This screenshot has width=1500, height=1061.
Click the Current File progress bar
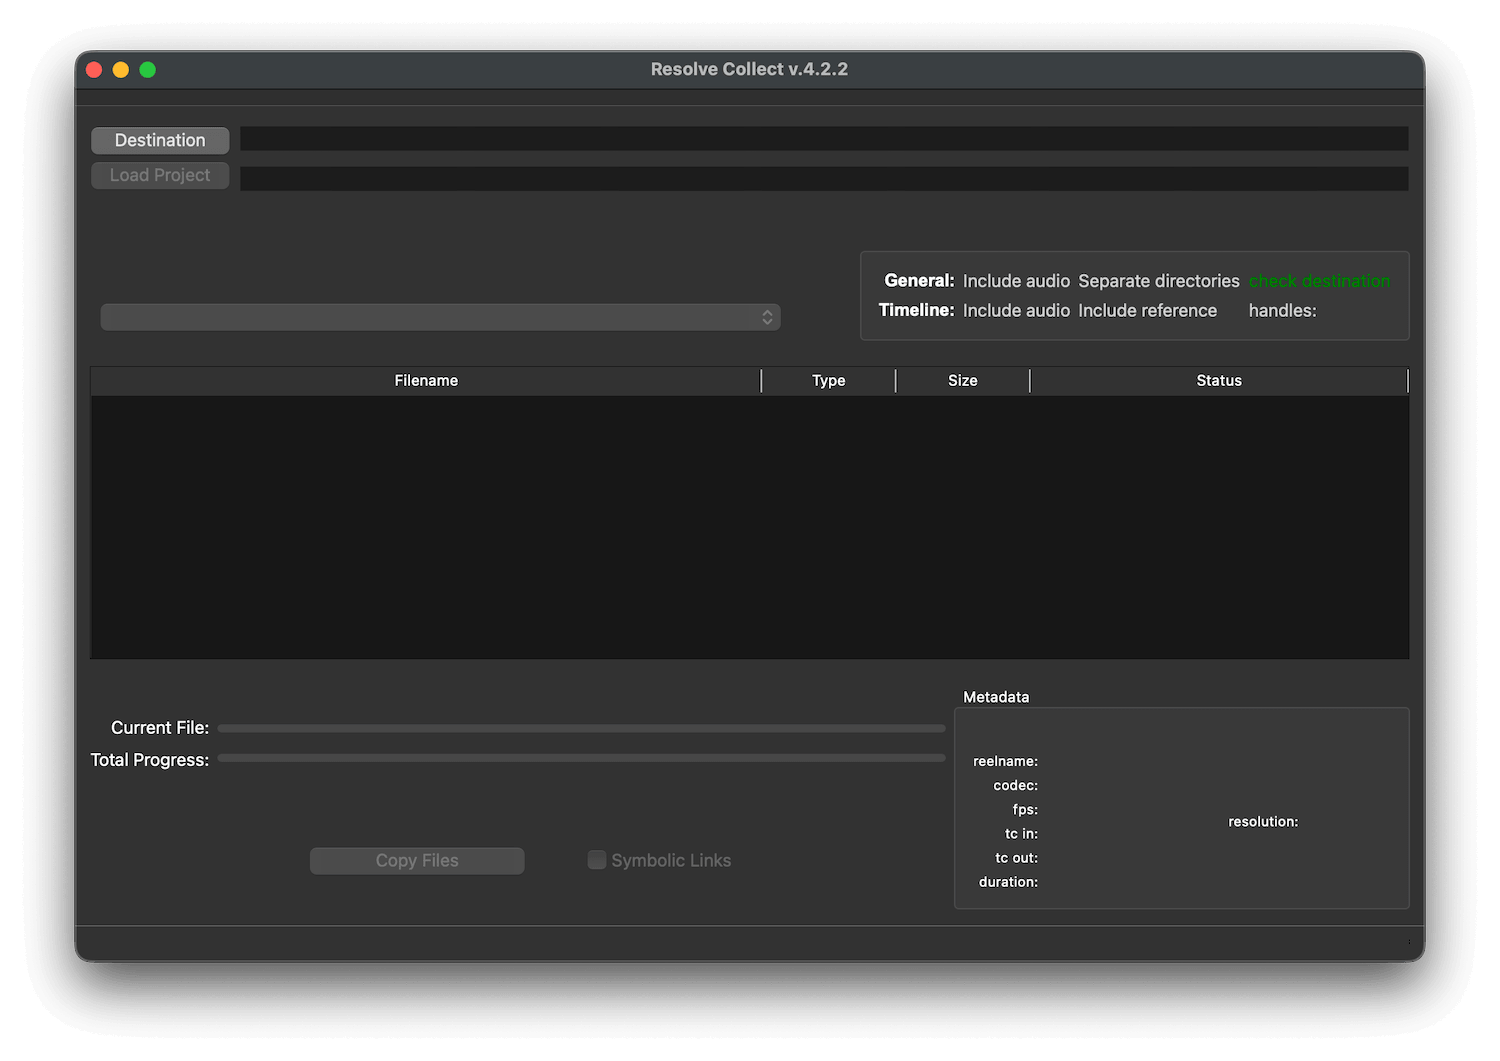click(581, 728)
